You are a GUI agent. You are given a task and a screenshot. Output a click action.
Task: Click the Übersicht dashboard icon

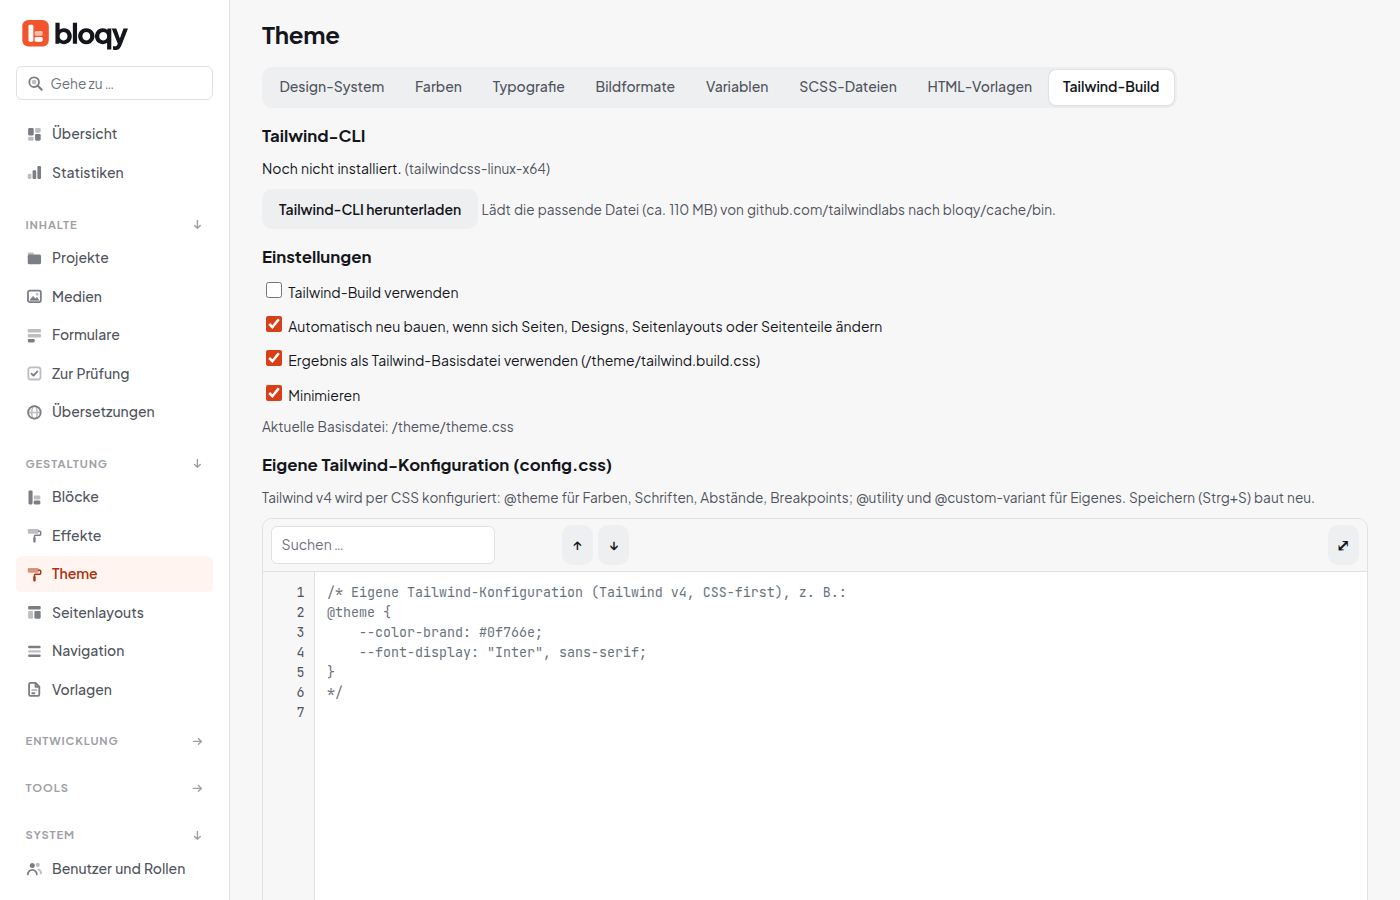pos(34,134)
